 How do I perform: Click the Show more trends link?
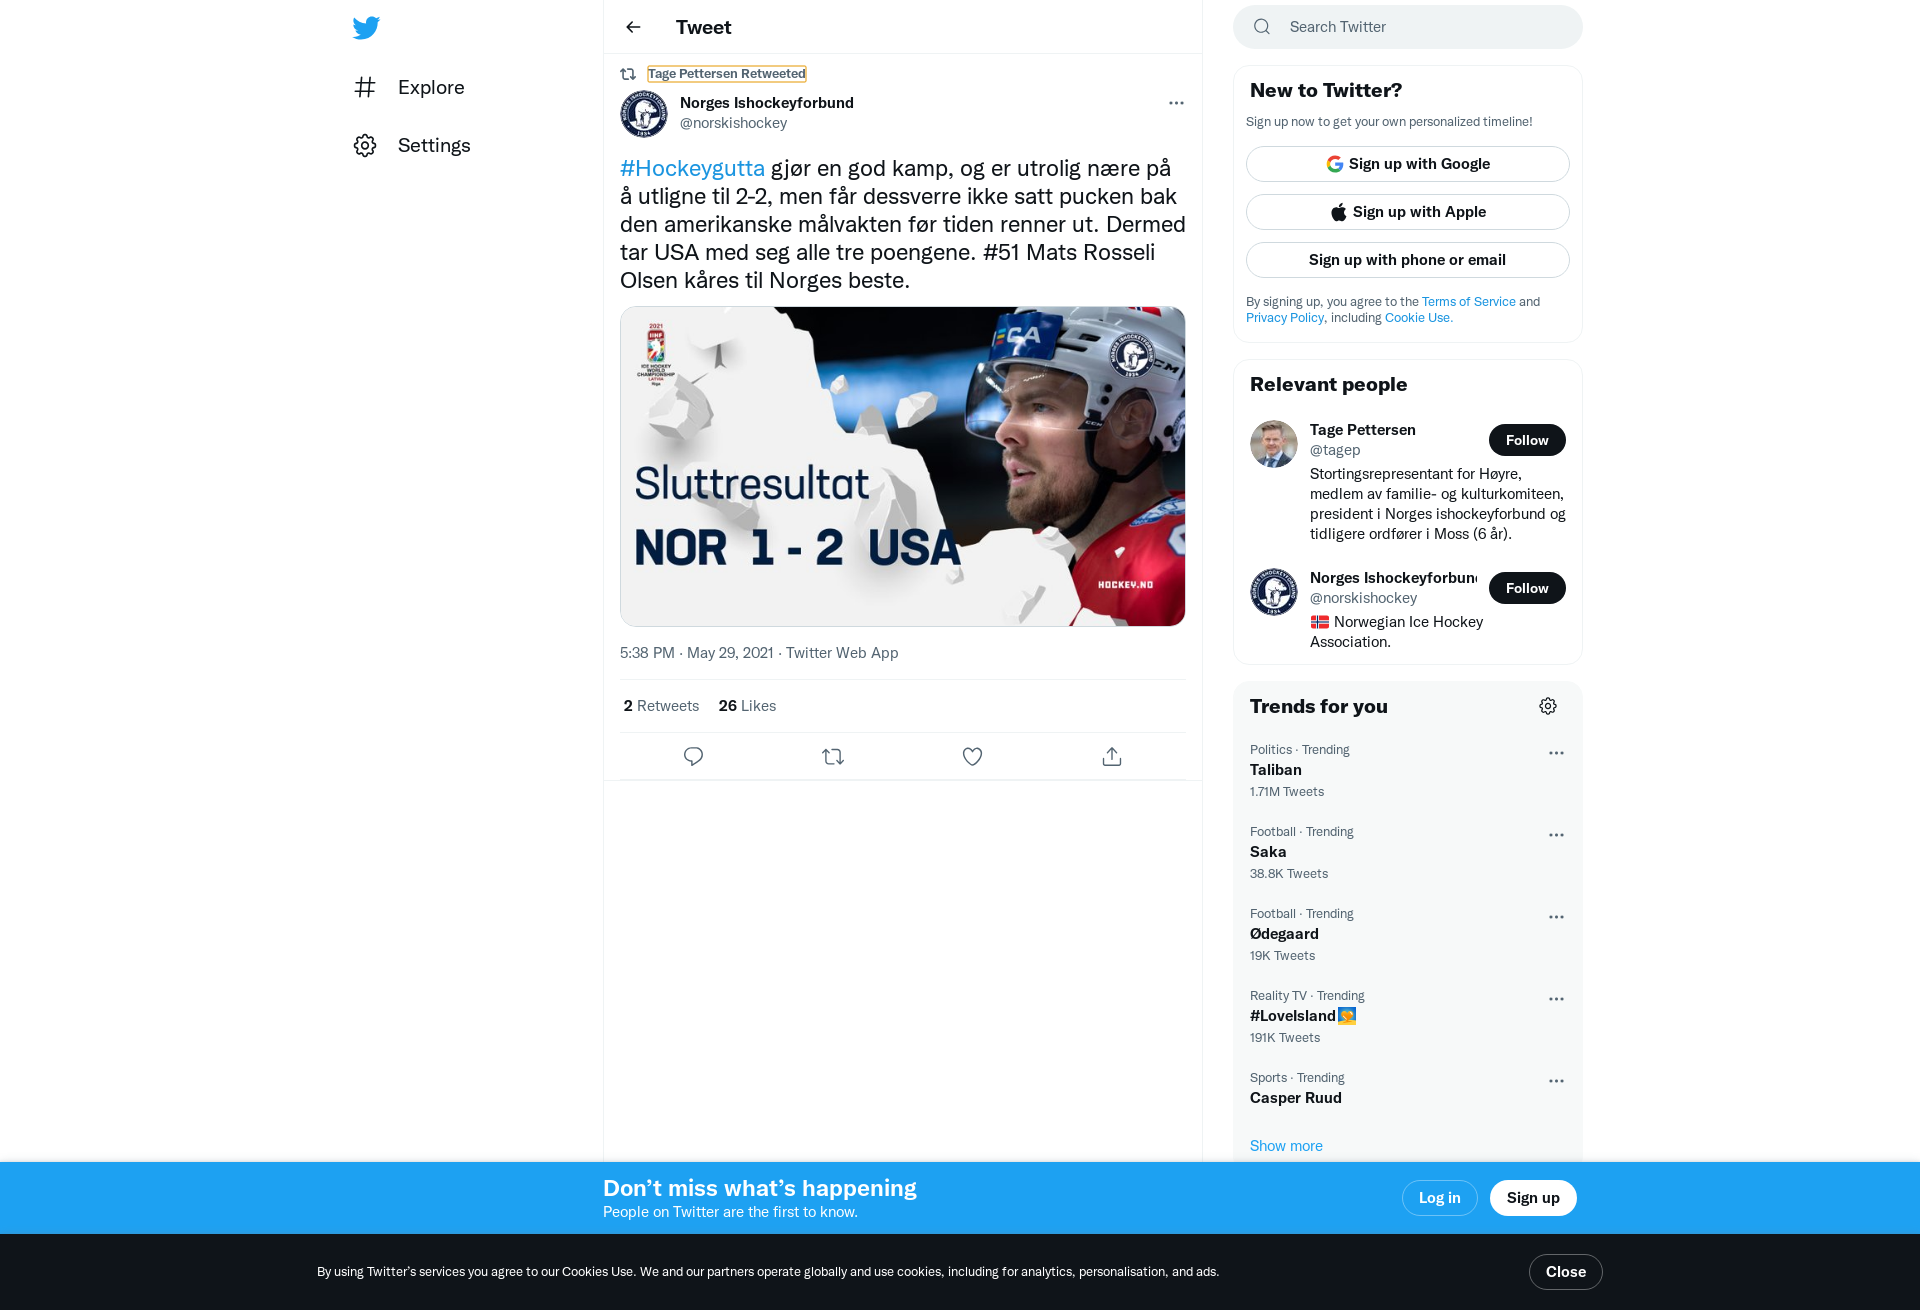point(1286,1146)
